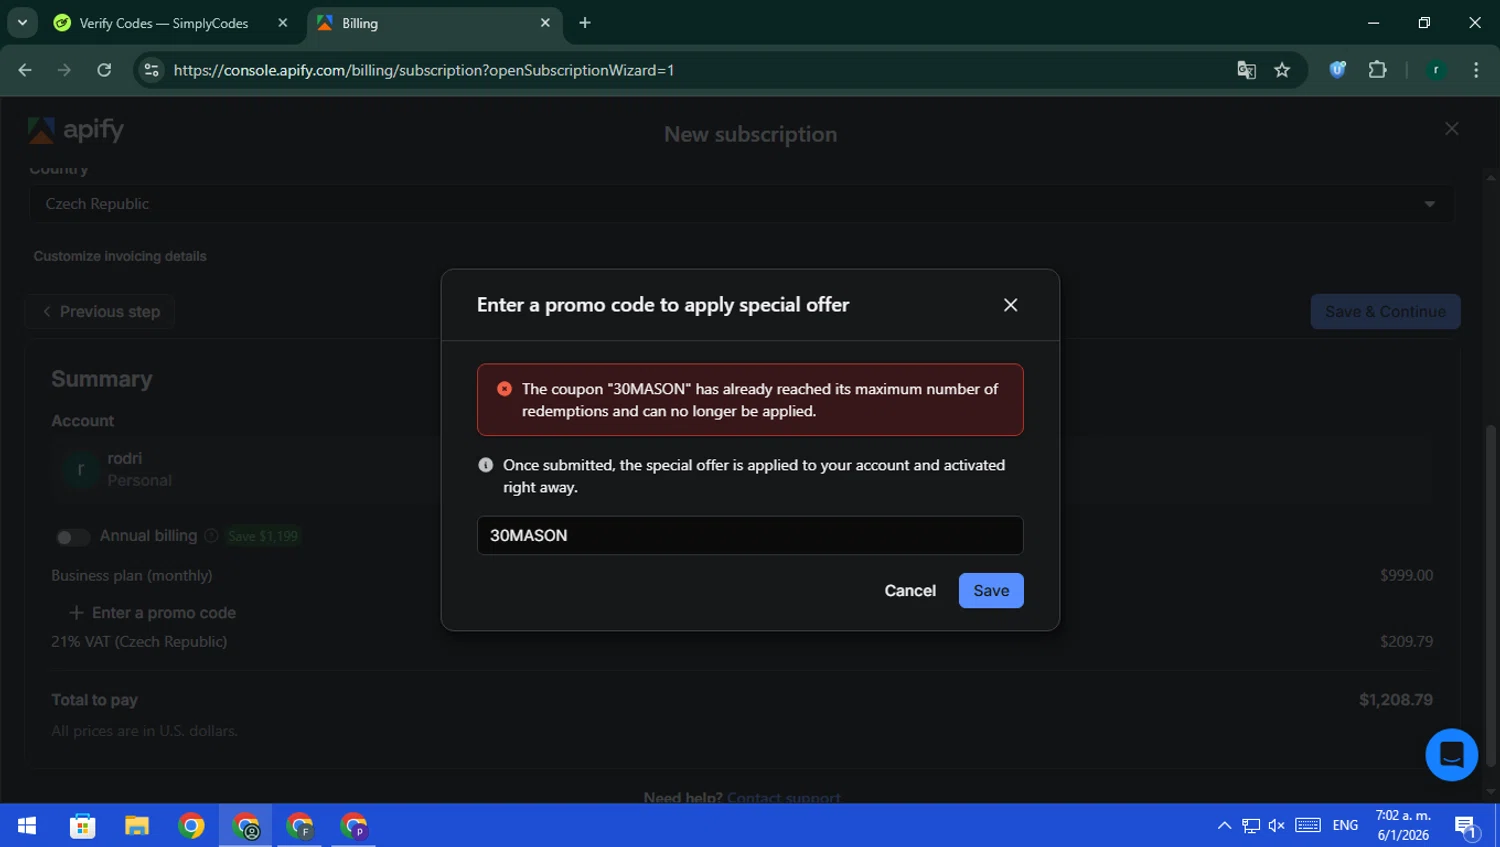
Task: Cancel the promo code dialog
Action: click(x=910, y=590)
